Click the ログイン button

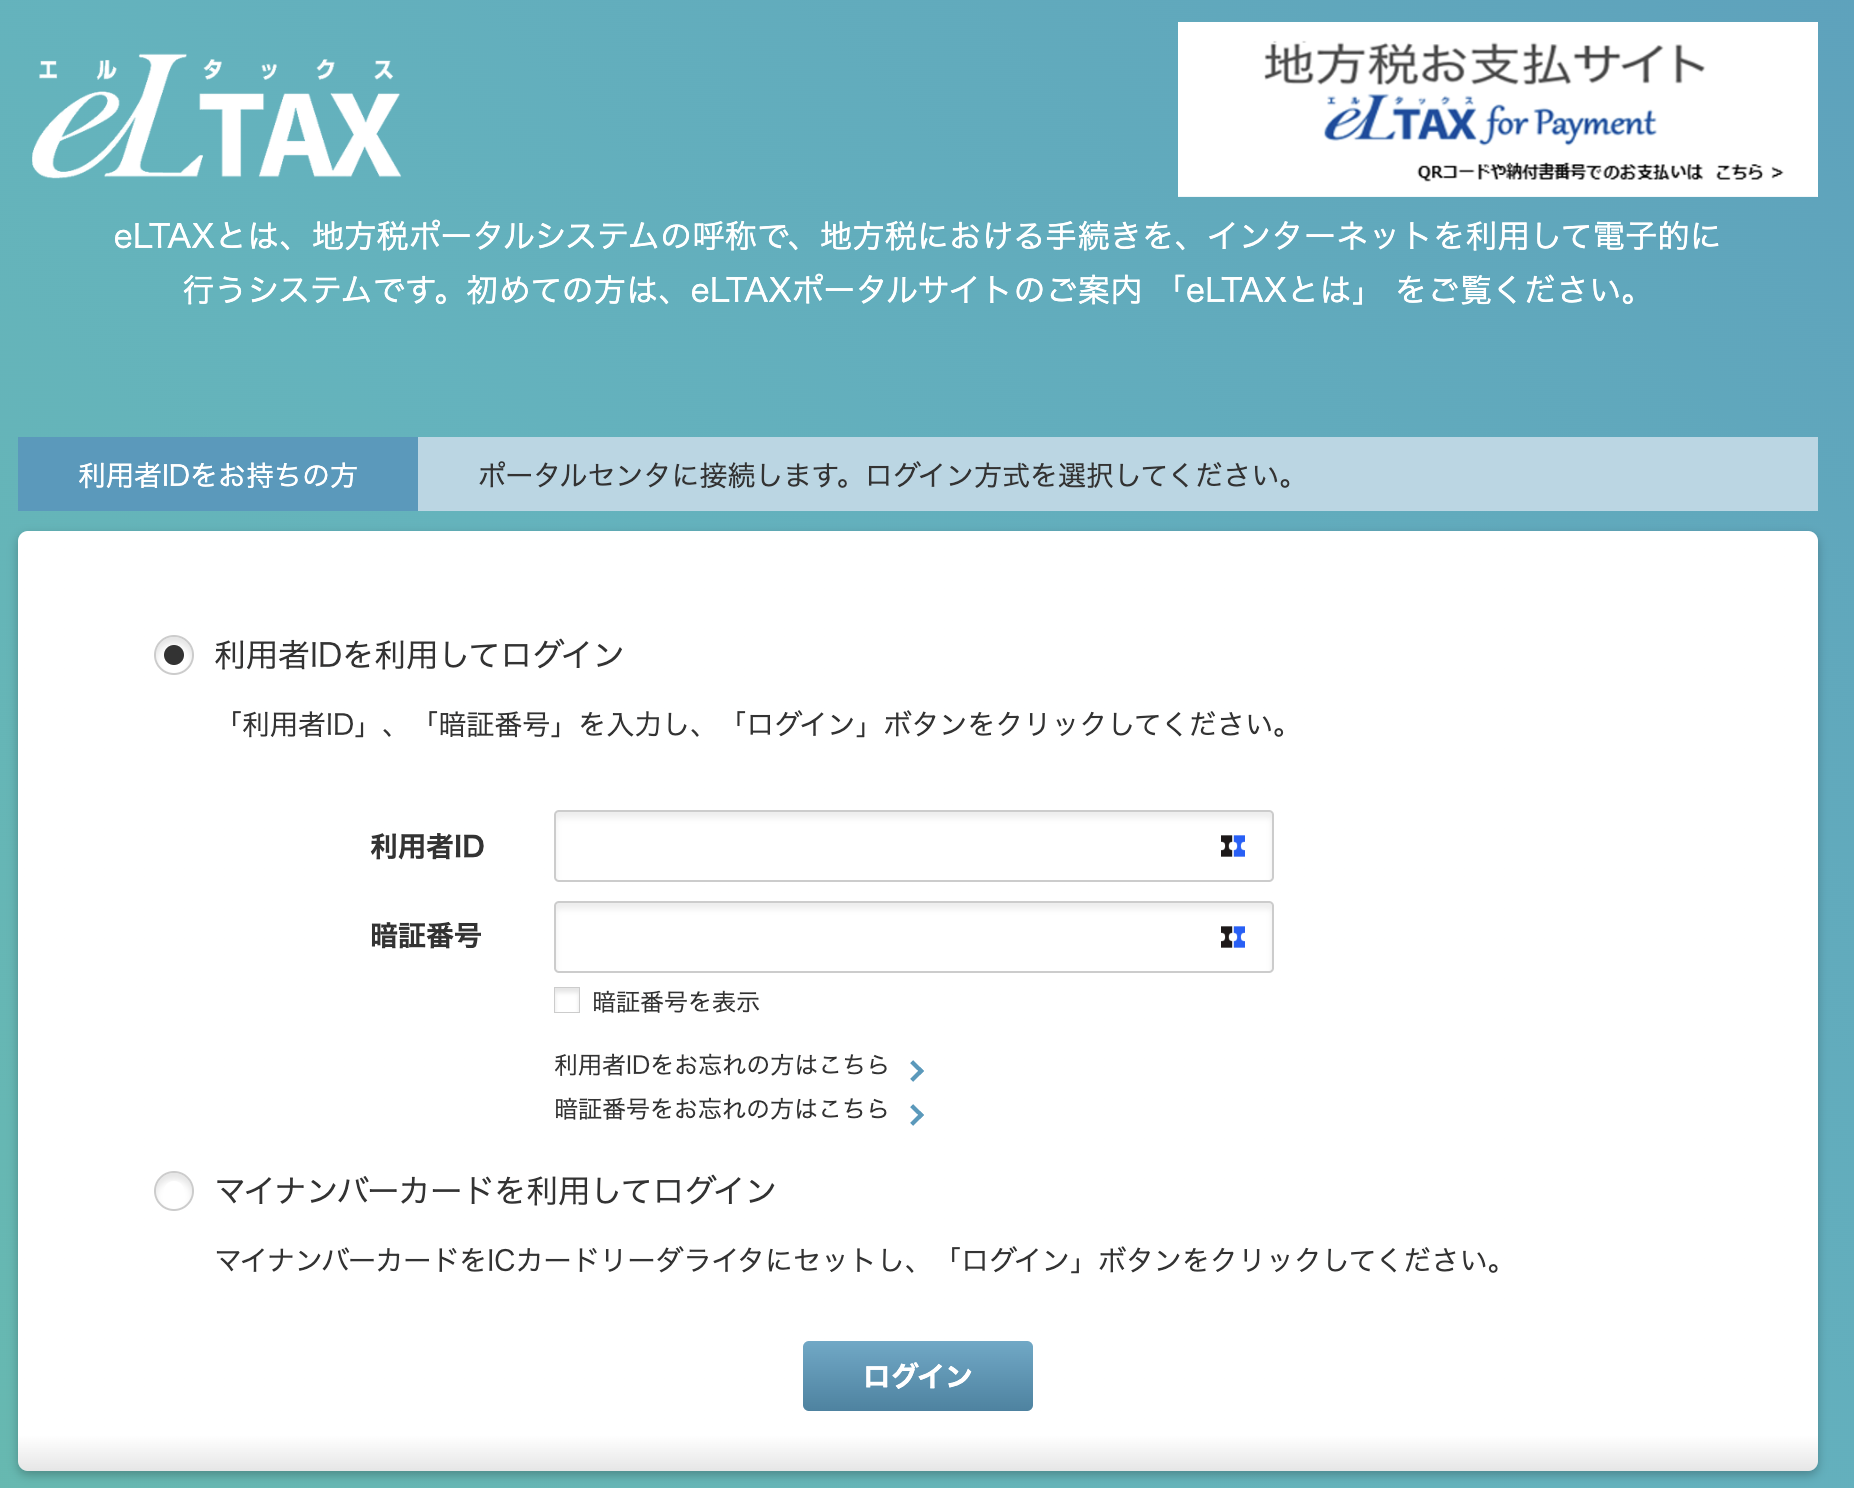(917, 1376)
